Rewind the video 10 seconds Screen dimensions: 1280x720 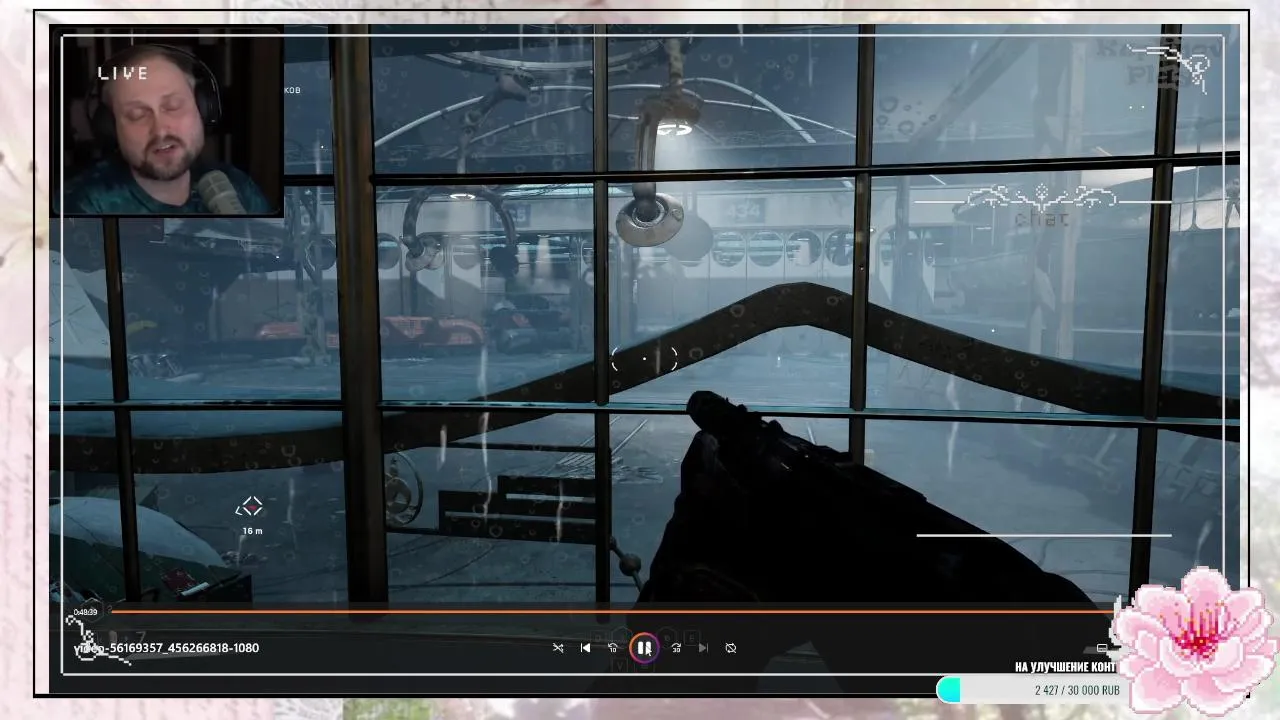(613, 648)
